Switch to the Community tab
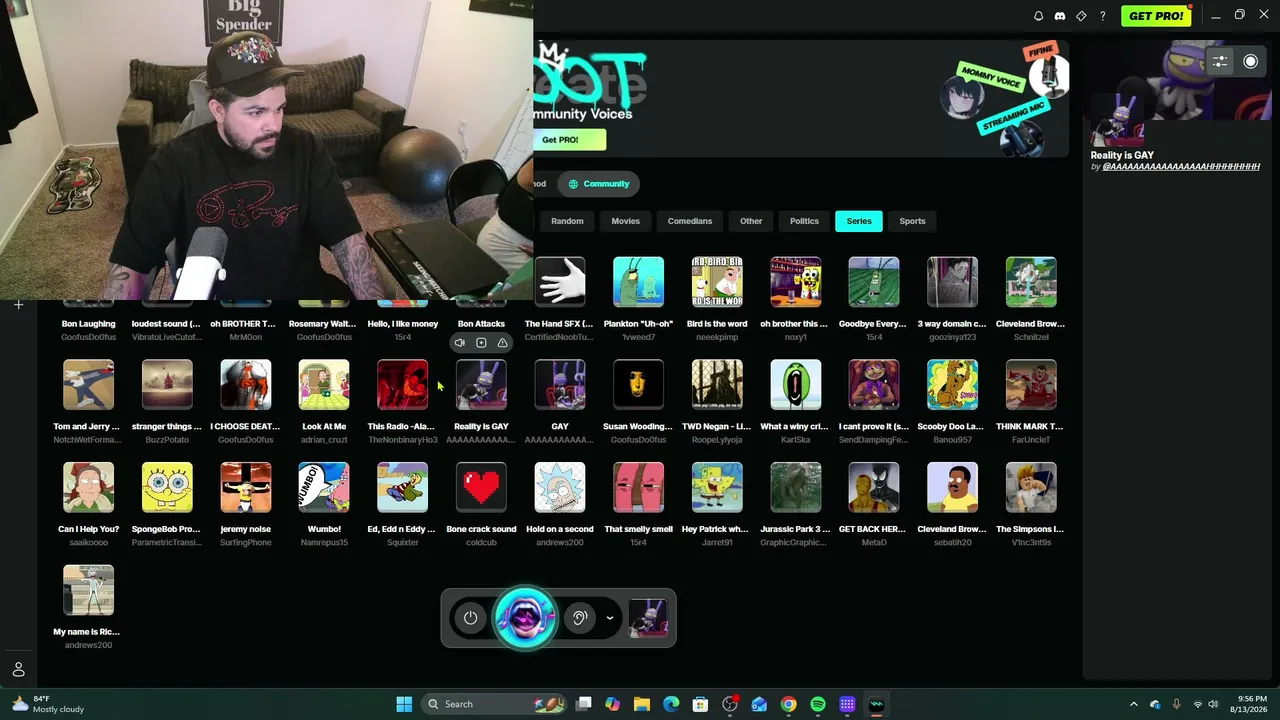Image resolution: width=1280 pixels, height=720 pixels. [x=599, y=184]
